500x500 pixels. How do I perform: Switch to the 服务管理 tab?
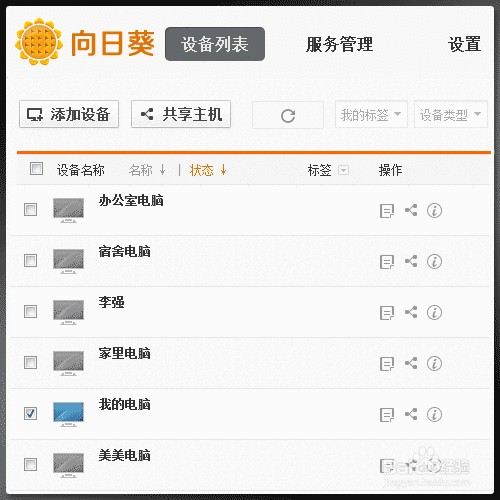coord(339,44)
